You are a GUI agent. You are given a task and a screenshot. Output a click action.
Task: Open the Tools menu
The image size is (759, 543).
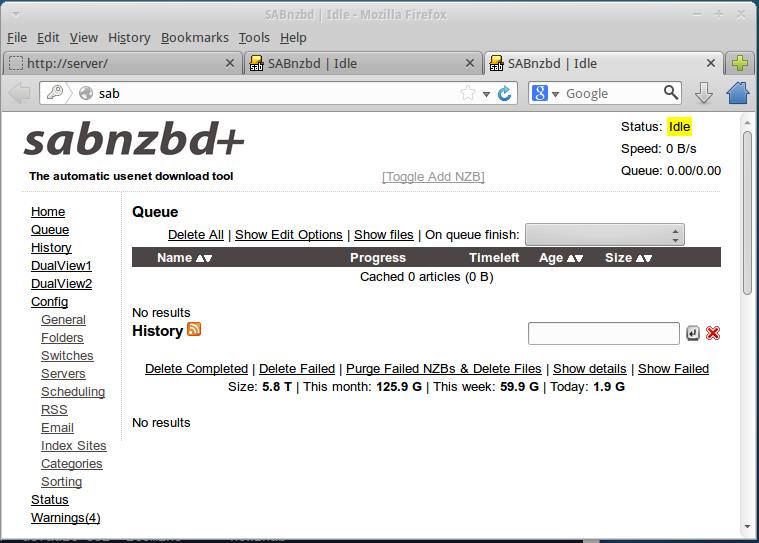coord(254,37)
